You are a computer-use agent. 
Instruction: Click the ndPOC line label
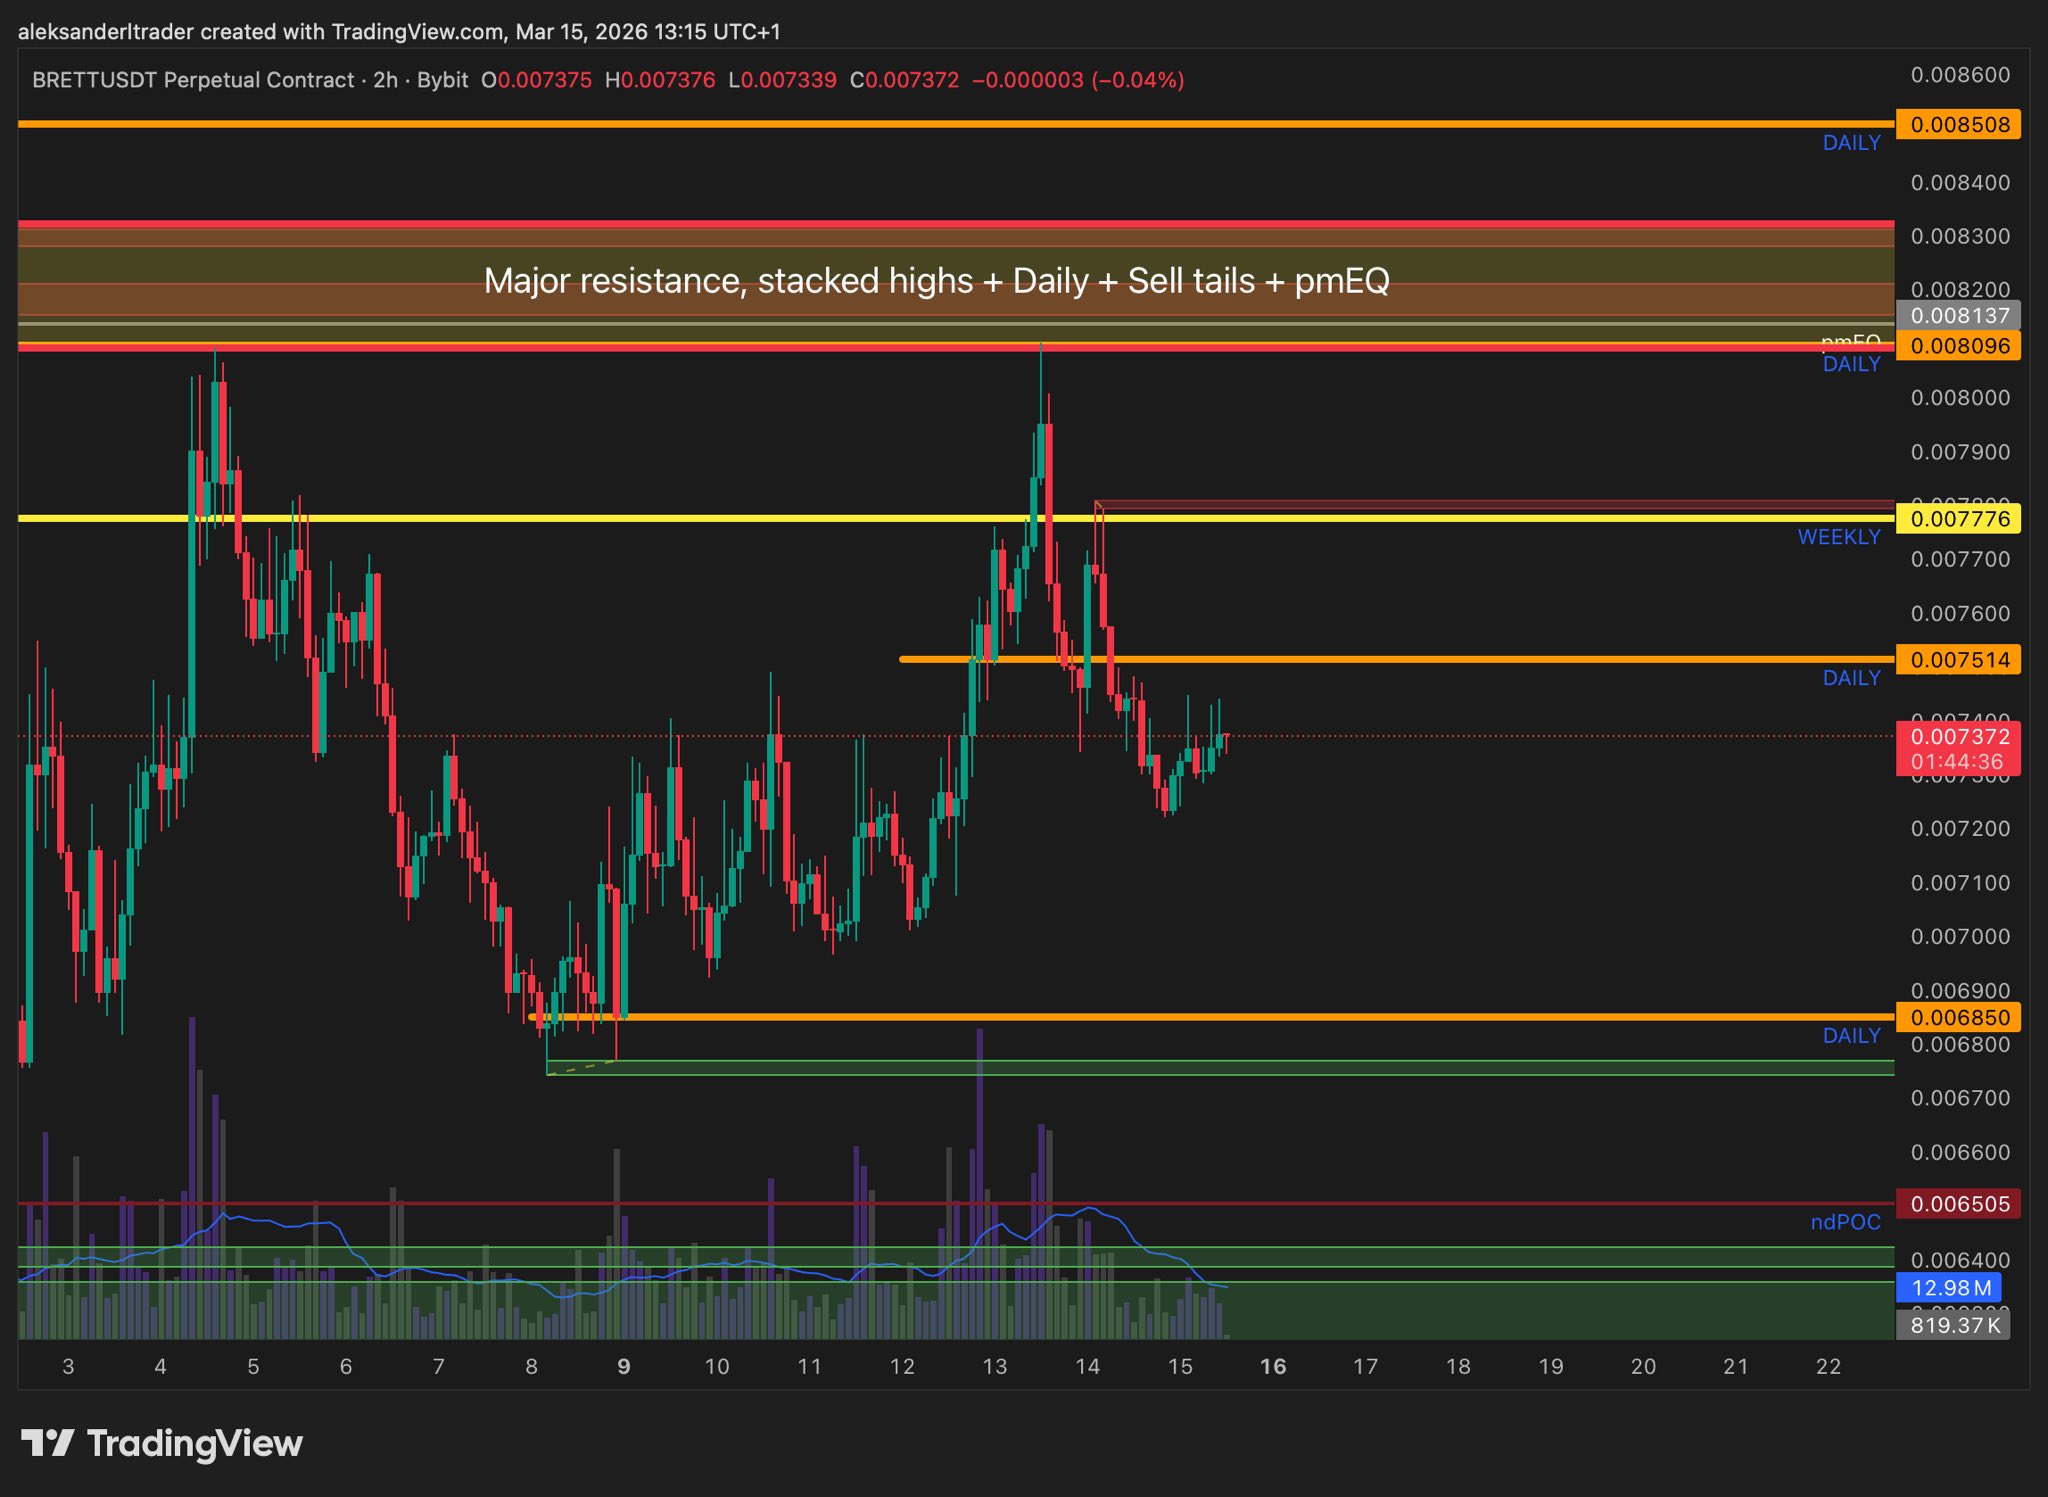point(1845,1222)
